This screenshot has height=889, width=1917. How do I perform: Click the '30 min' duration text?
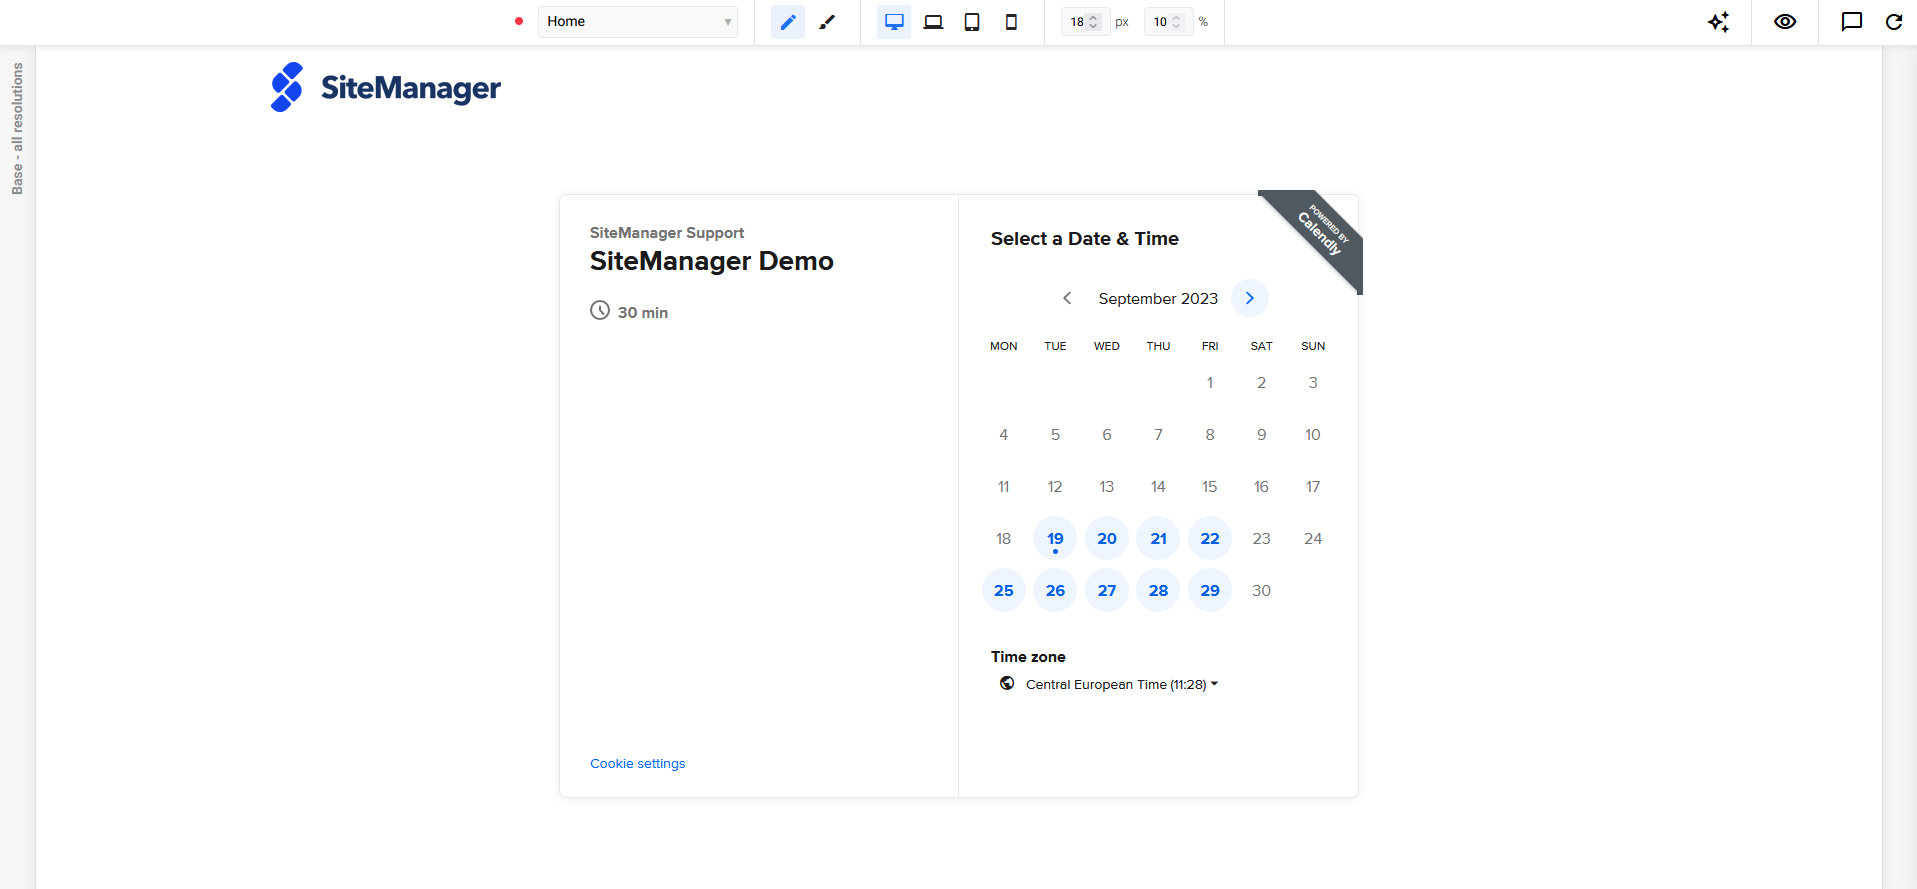click(x=643, y=313)
